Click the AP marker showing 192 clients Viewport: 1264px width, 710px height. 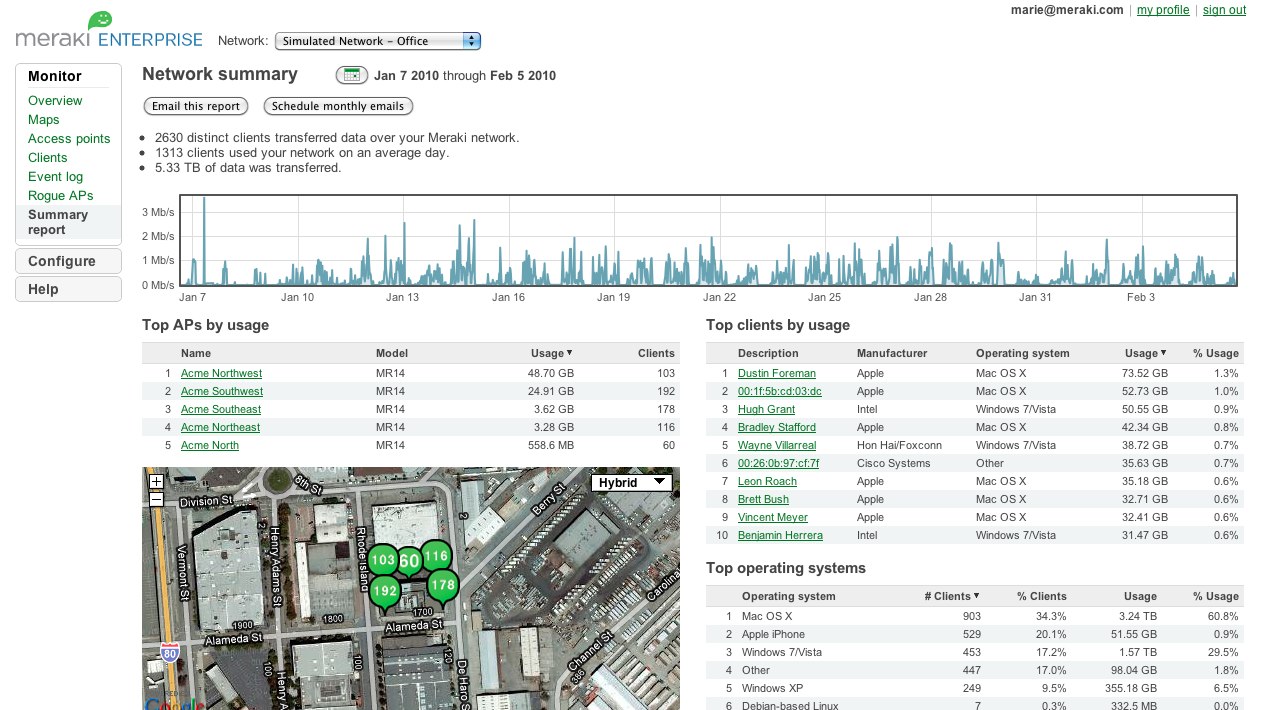384,592
